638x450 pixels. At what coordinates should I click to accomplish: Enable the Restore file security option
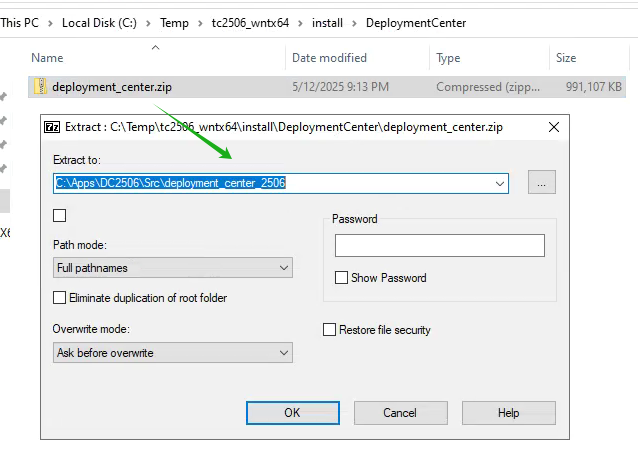coord(330,330)
